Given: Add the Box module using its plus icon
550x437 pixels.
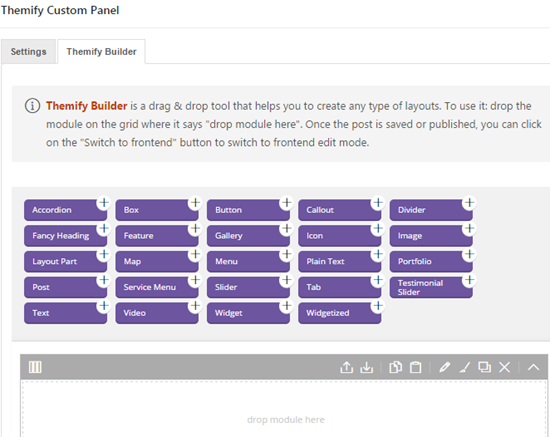Looking at the screenshot, I should [x=195, y=203].
